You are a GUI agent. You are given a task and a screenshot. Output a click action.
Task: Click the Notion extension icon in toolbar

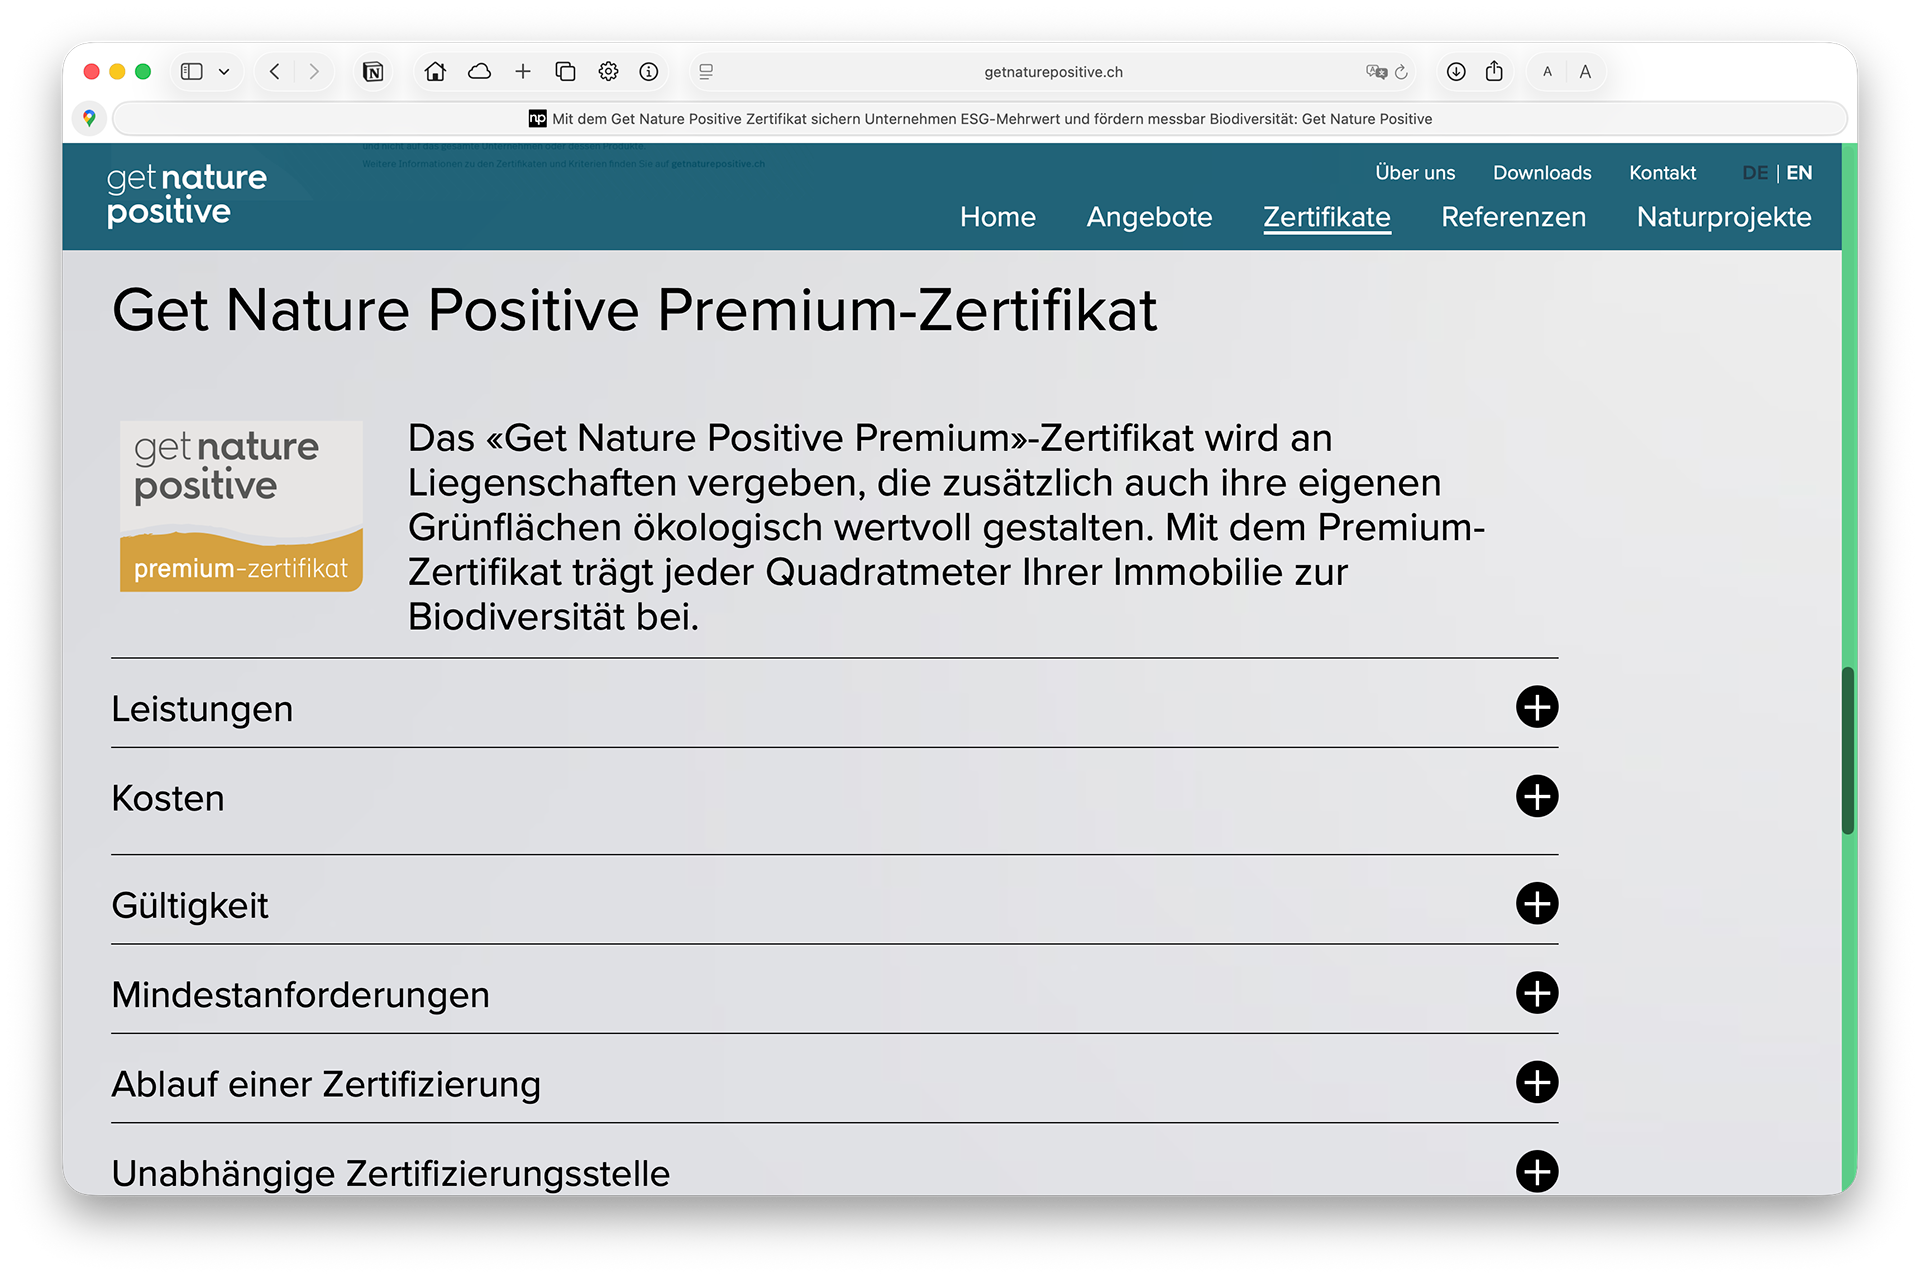pyautogui.click(x=373, y=72)
